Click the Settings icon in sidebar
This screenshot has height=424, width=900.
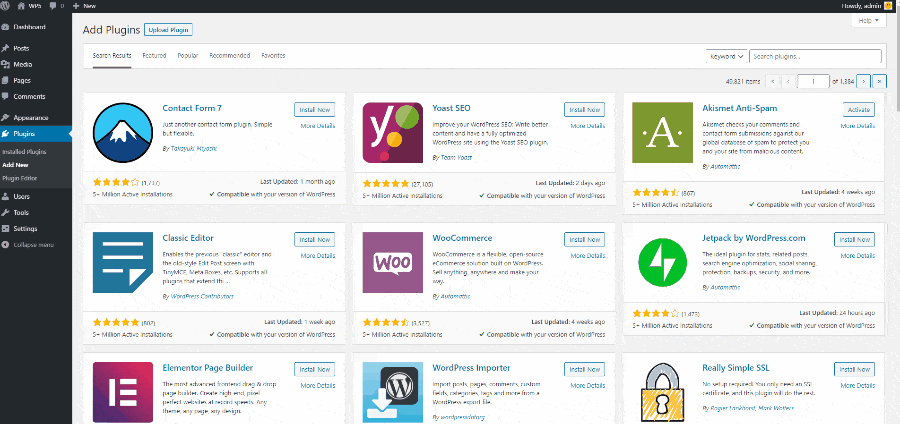5,228
